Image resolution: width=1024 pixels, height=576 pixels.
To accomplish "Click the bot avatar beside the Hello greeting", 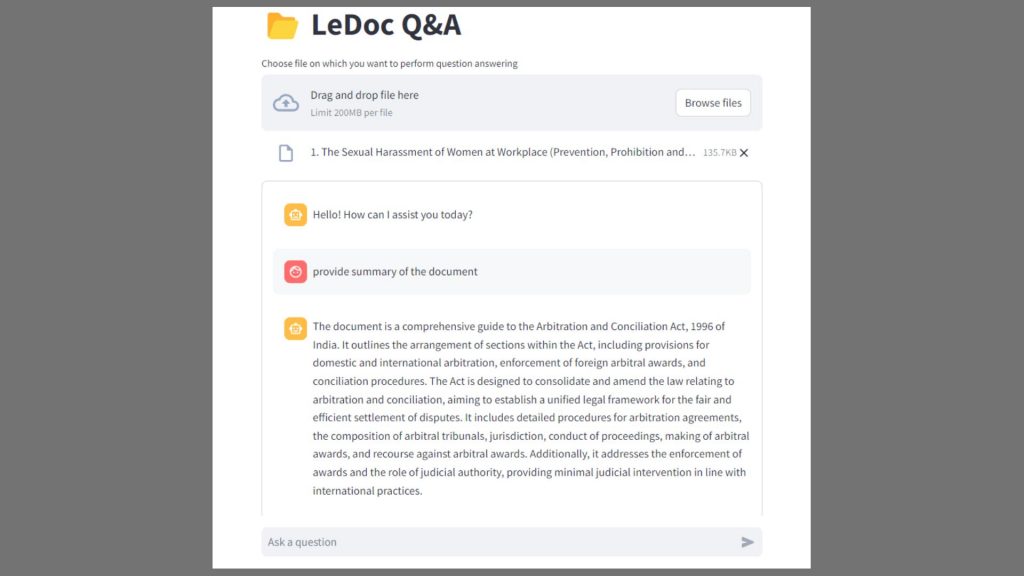I will coord(295,214).
